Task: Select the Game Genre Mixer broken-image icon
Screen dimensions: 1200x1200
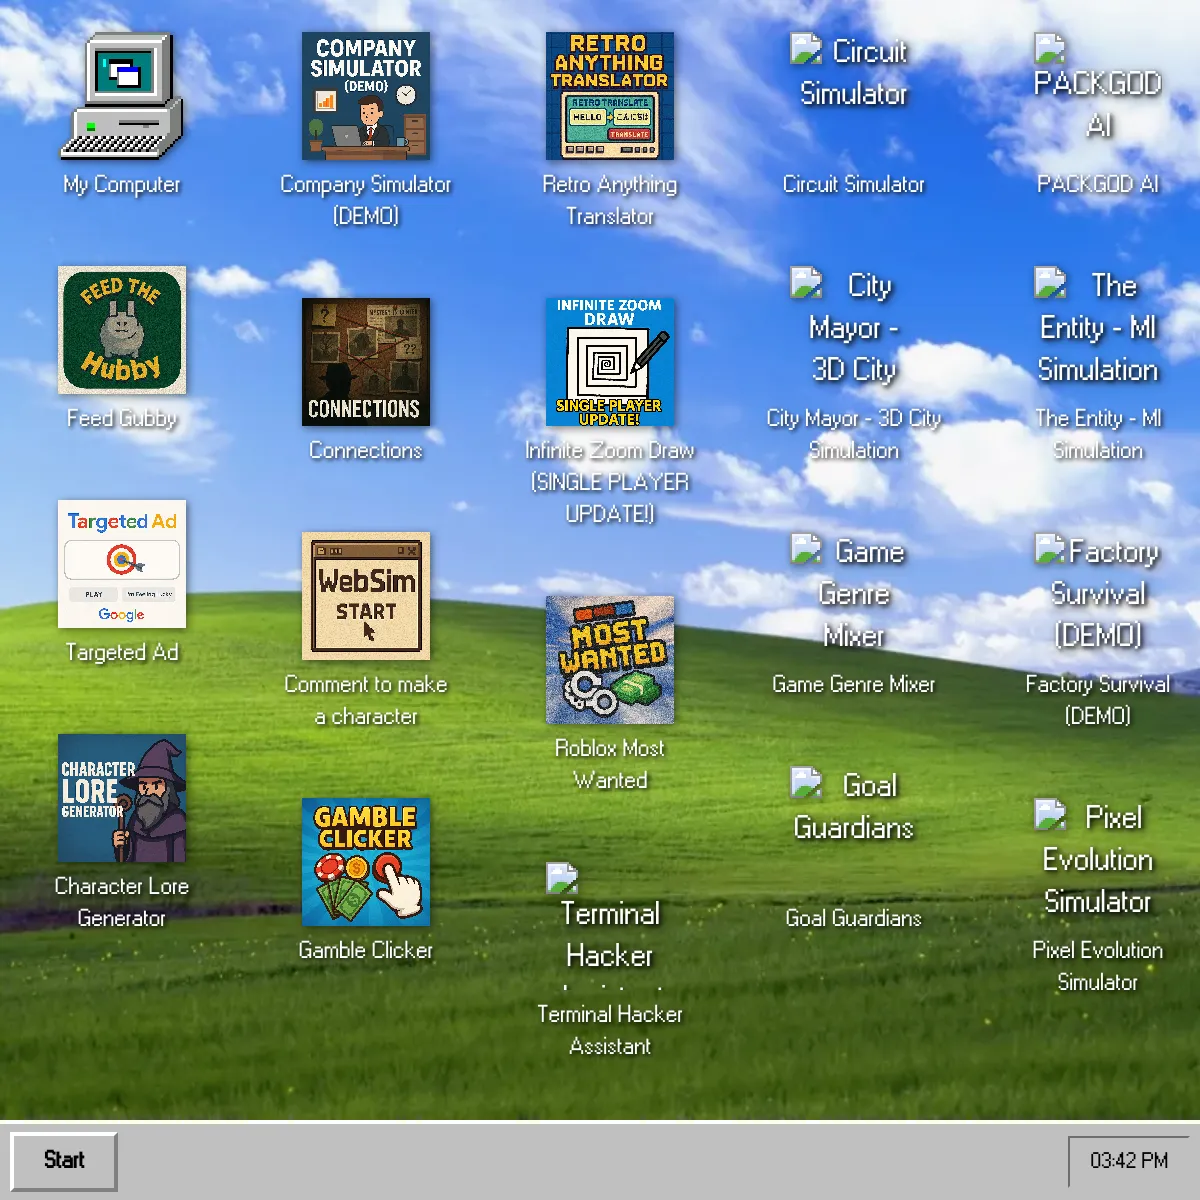Action: click(854, 594)
